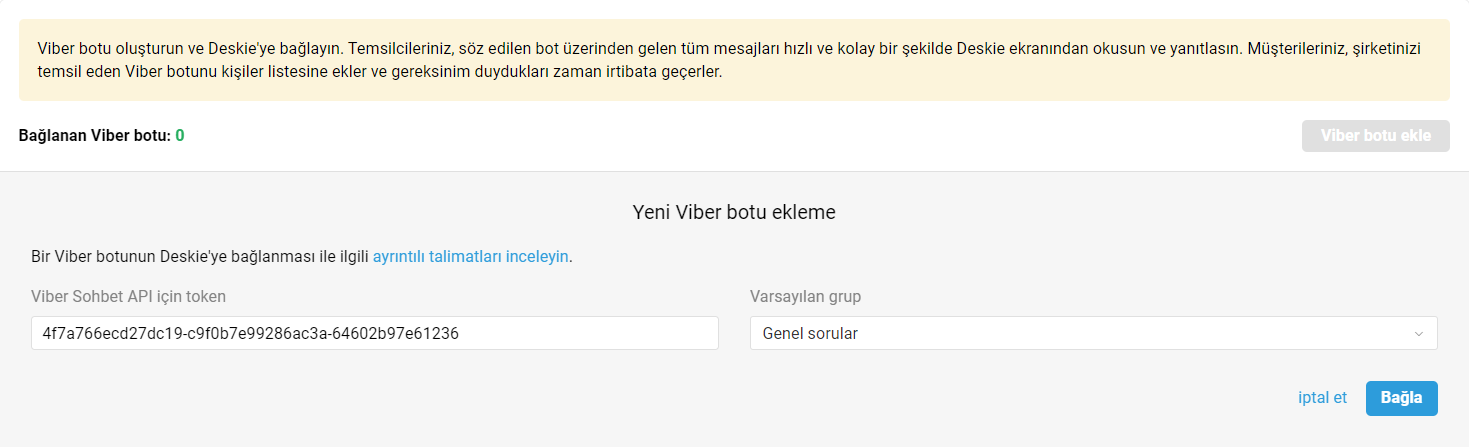Click the Viber Sohbet API için token label
Screen dimensions: 1469x447
pos(129,296)
